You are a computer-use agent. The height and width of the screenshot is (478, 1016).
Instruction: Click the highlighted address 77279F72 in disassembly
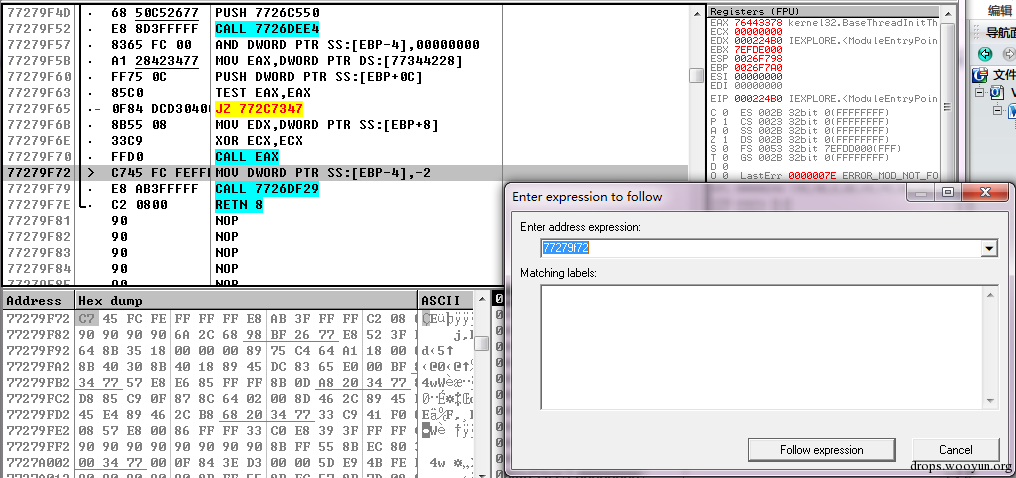point(38,173)
